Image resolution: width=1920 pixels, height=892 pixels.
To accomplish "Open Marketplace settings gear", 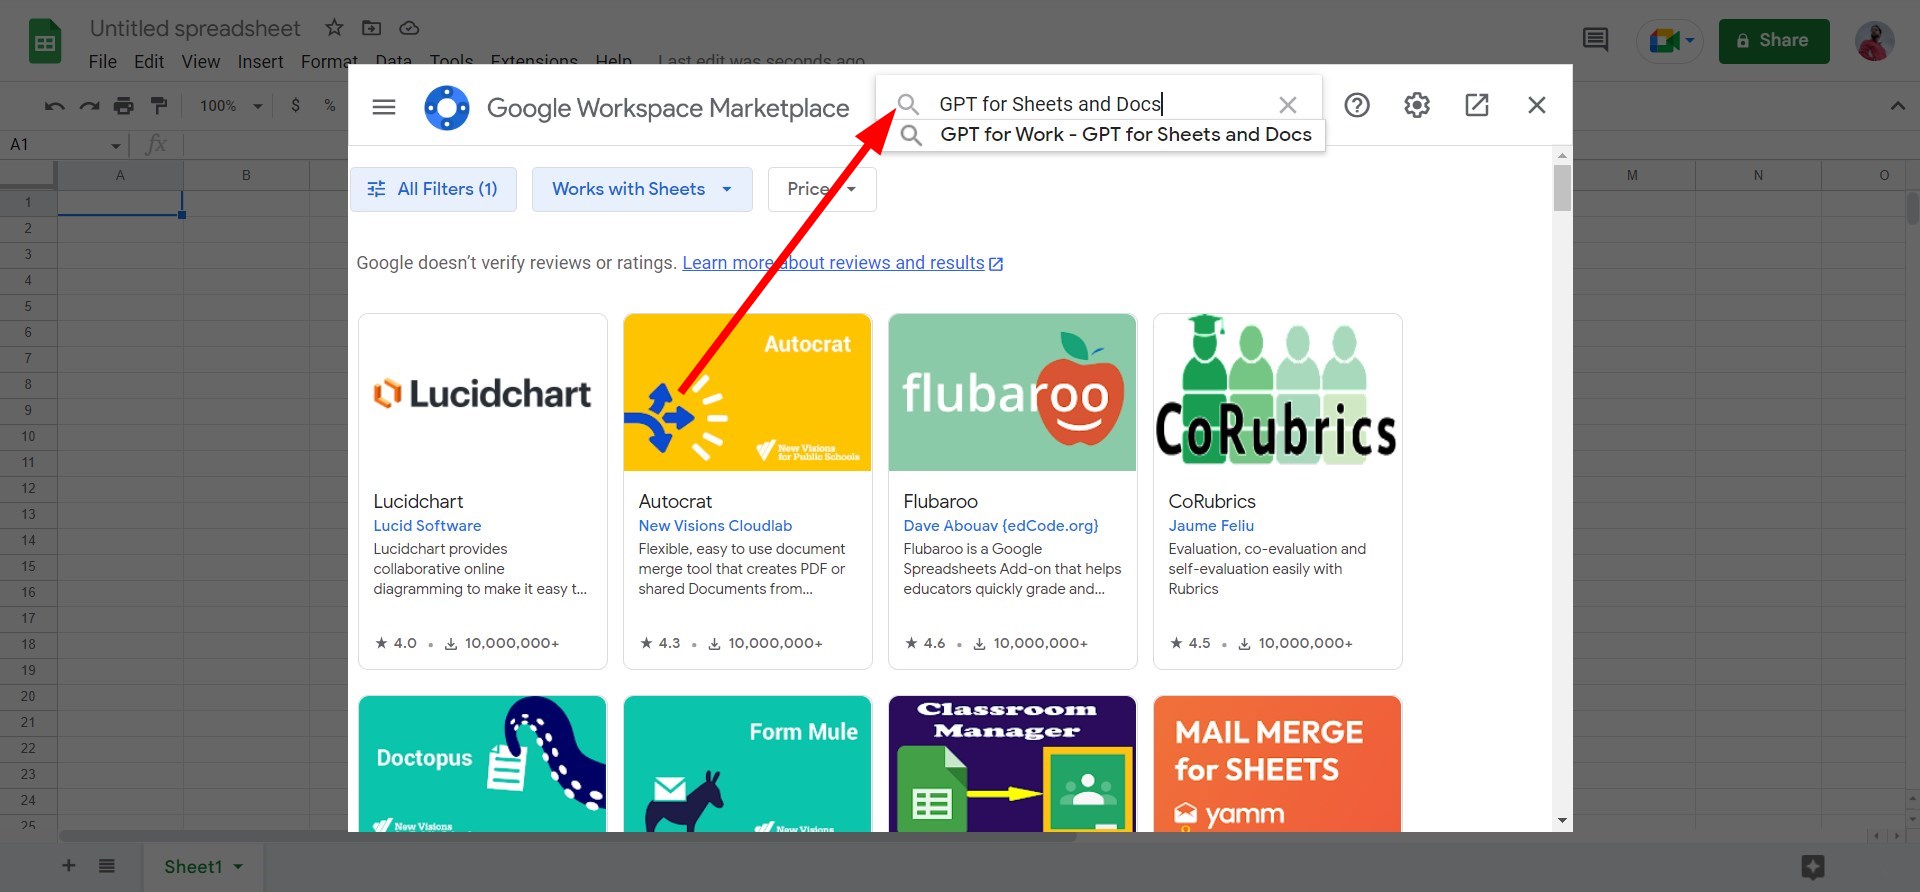I will click(1417, 105).
